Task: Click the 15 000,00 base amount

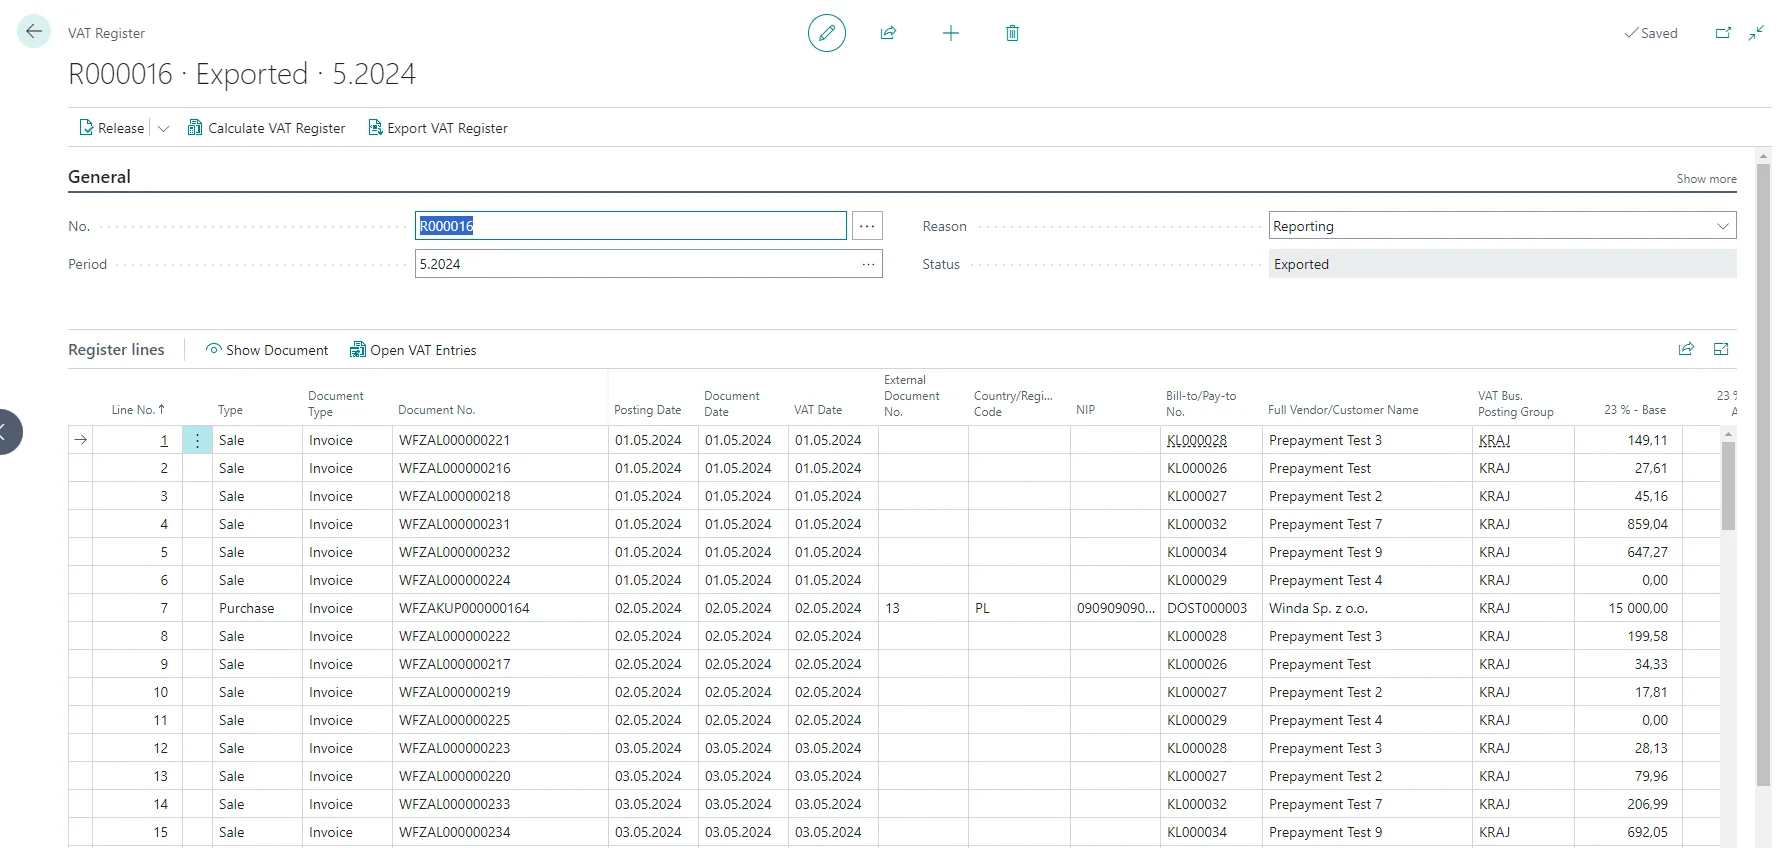Action: coord(1638,608)
